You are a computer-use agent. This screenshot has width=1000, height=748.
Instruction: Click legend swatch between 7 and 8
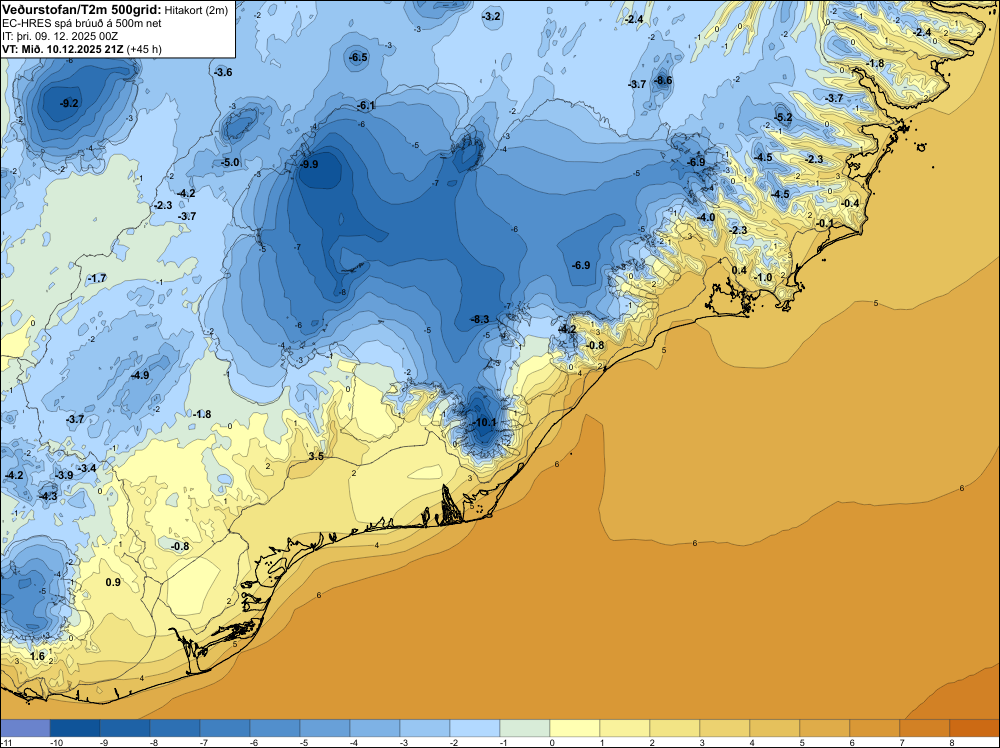pos(925,728)
